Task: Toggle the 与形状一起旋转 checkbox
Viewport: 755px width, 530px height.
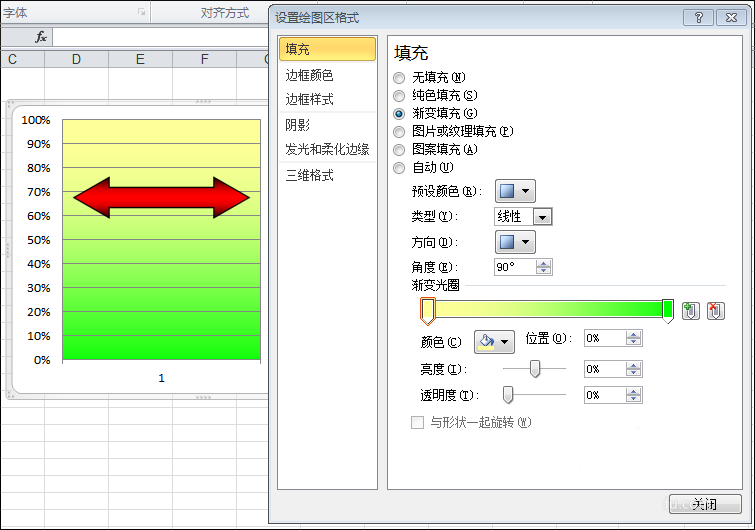Action: tap(417, 423)
